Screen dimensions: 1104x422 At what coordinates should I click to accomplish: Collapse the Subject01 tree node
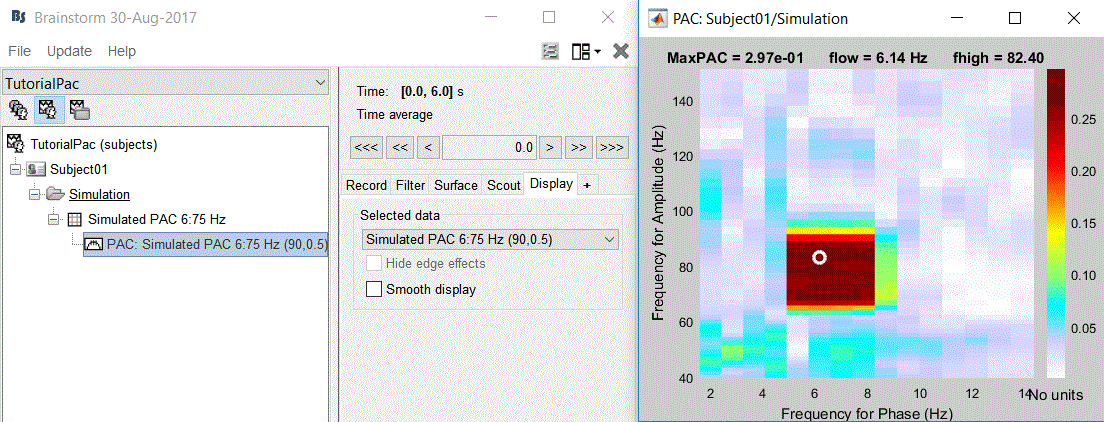pyautogui.click(x=15, y=169)
